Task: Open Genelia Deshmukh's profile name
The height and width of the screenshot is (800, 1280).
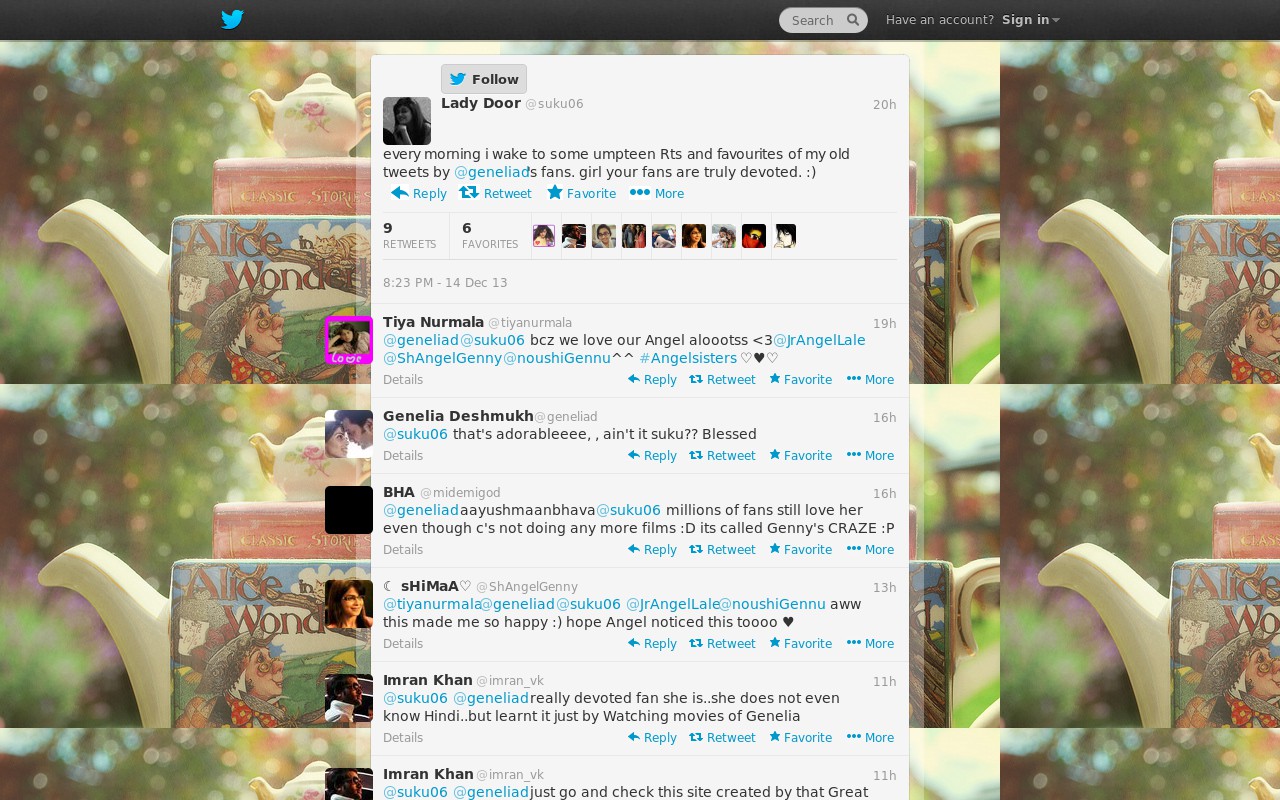Action: (458, 416)
